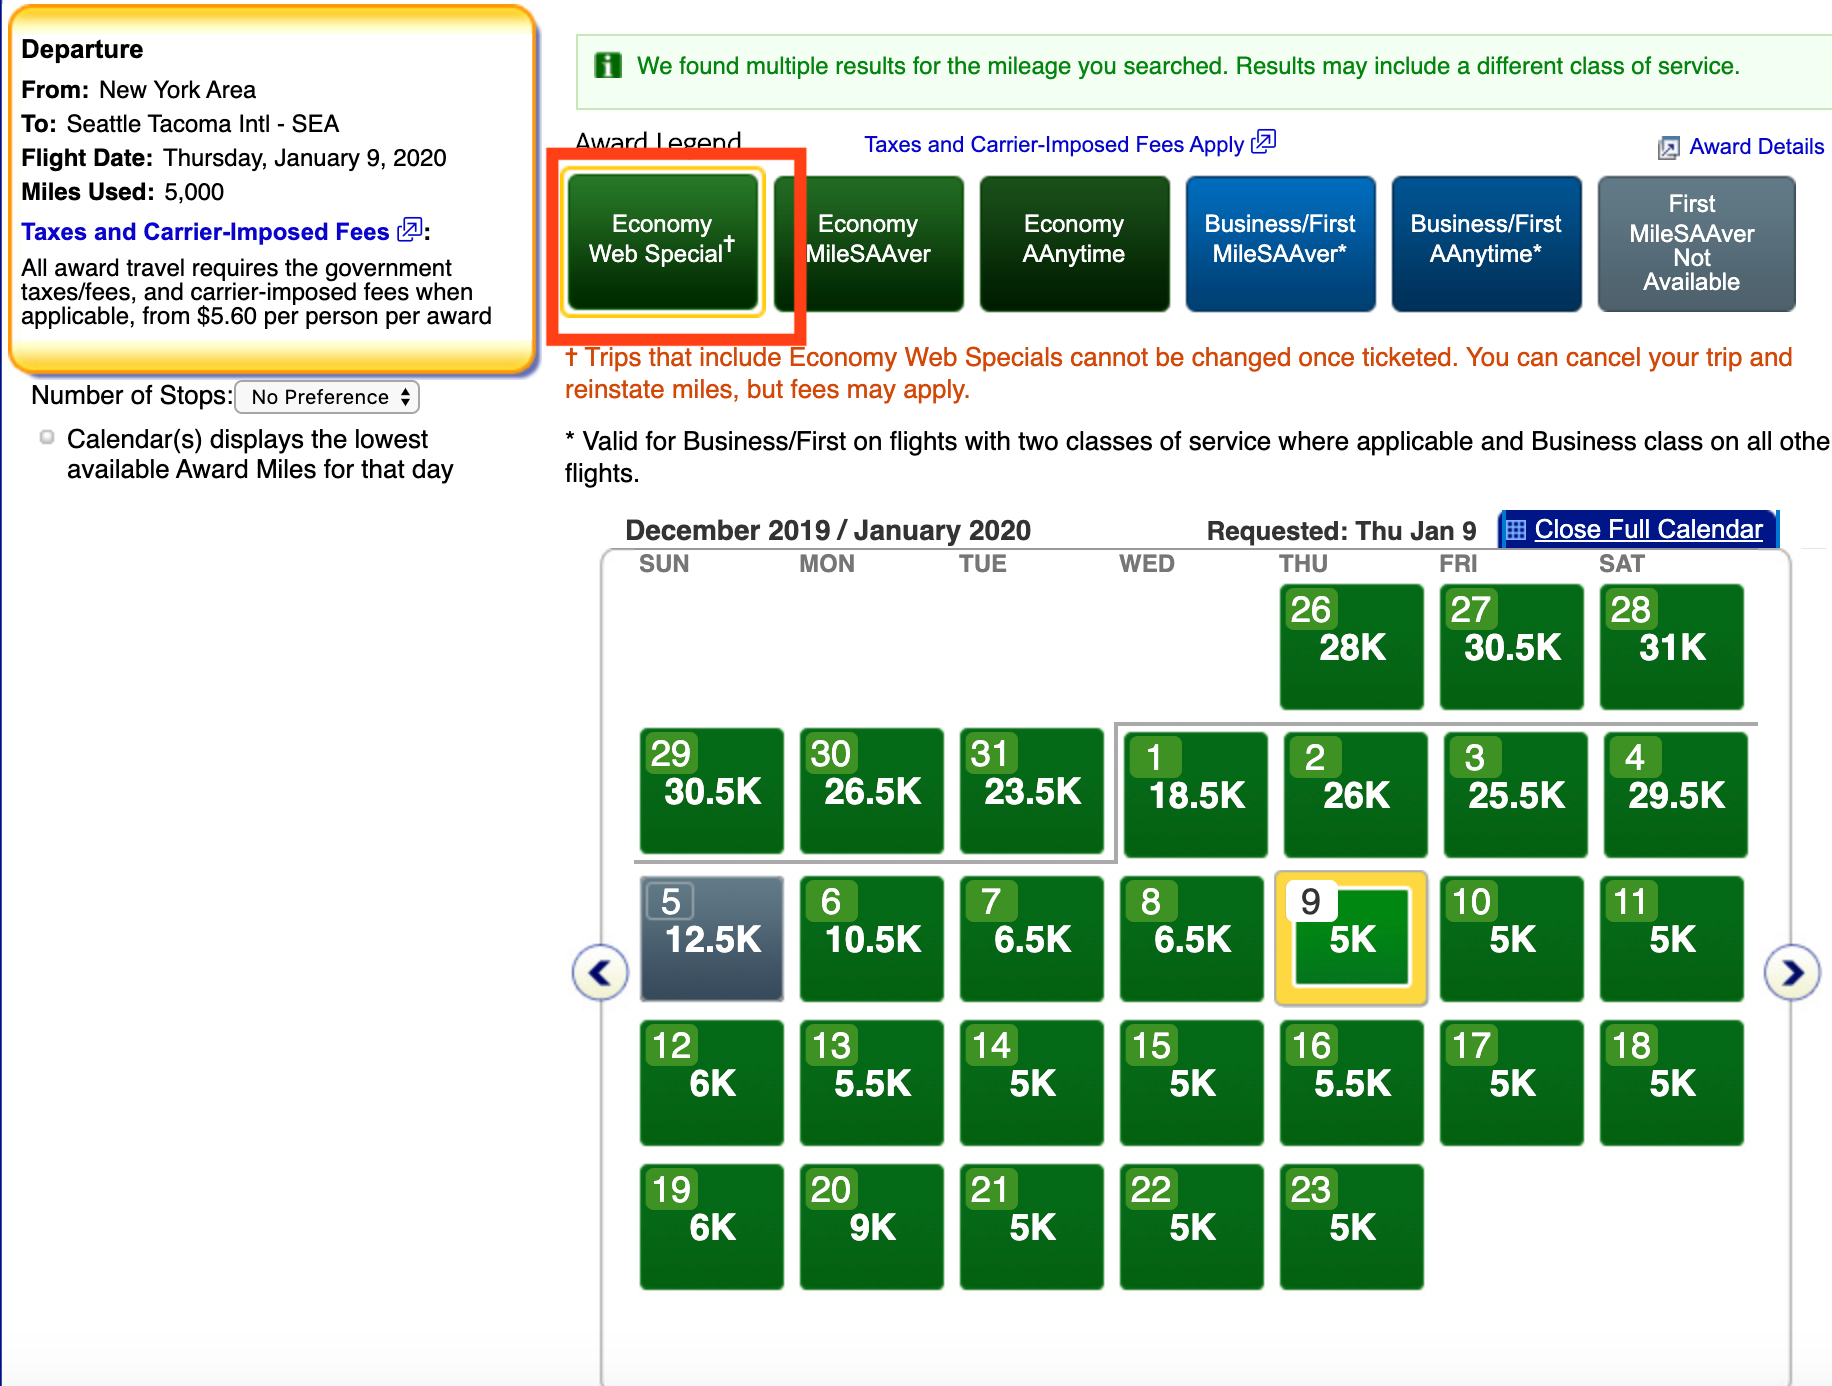The image size is (1832, 1386).
Task: Open Taxes and Carrier-Imposed Fees Apply link
Action: 1054,145
